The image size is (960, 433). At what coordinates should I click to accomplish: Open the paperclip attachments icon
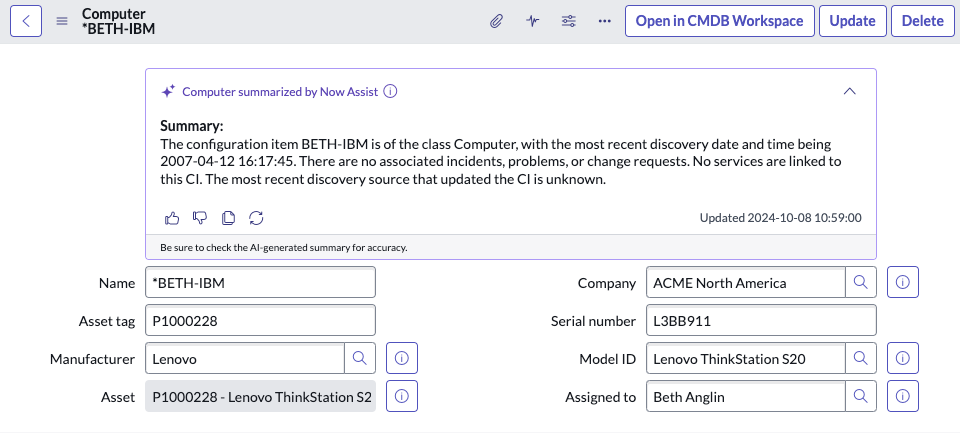496,21
